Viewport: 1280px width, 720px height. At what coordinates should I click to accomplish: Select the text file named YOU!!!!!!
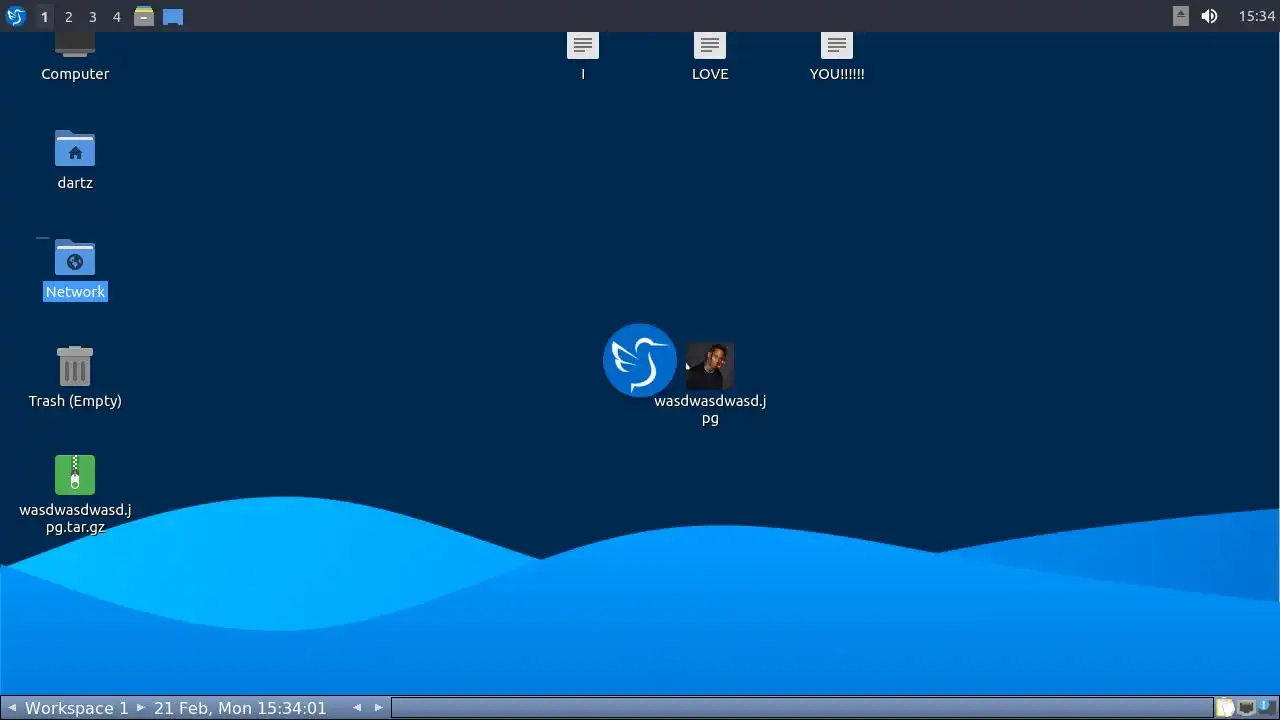pos(837,45)
